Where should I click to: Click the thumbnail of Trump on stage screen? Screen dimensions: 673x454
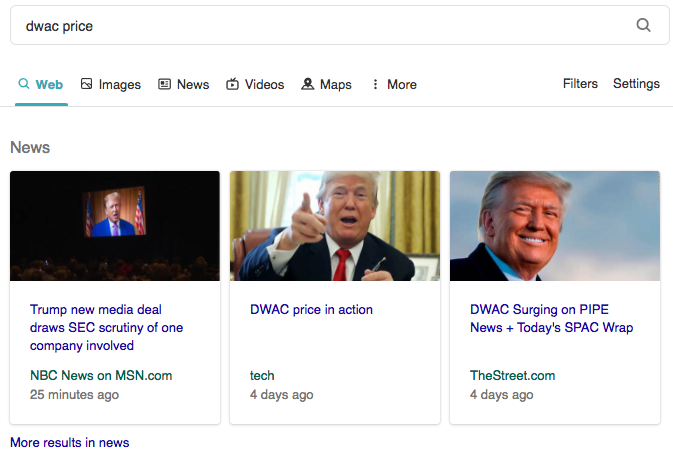(x=115, y=226)
